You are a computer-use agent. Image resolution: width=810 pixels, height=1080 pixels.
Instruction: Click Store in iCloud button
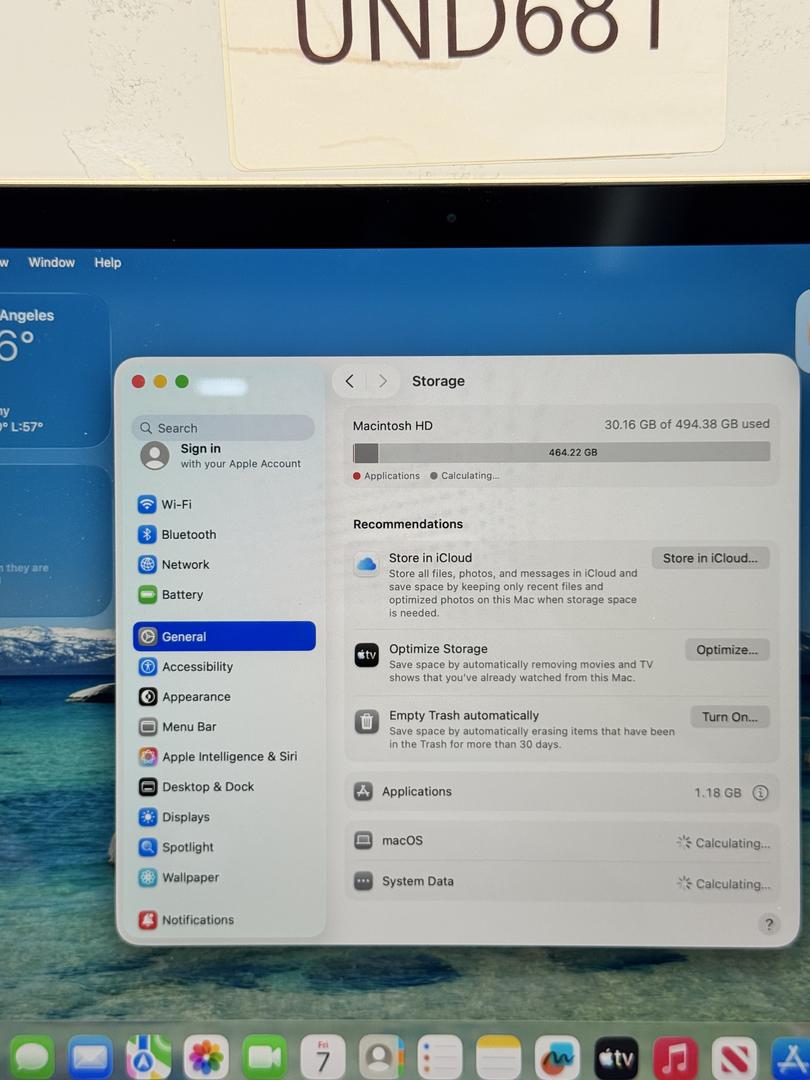pos(710,558)
